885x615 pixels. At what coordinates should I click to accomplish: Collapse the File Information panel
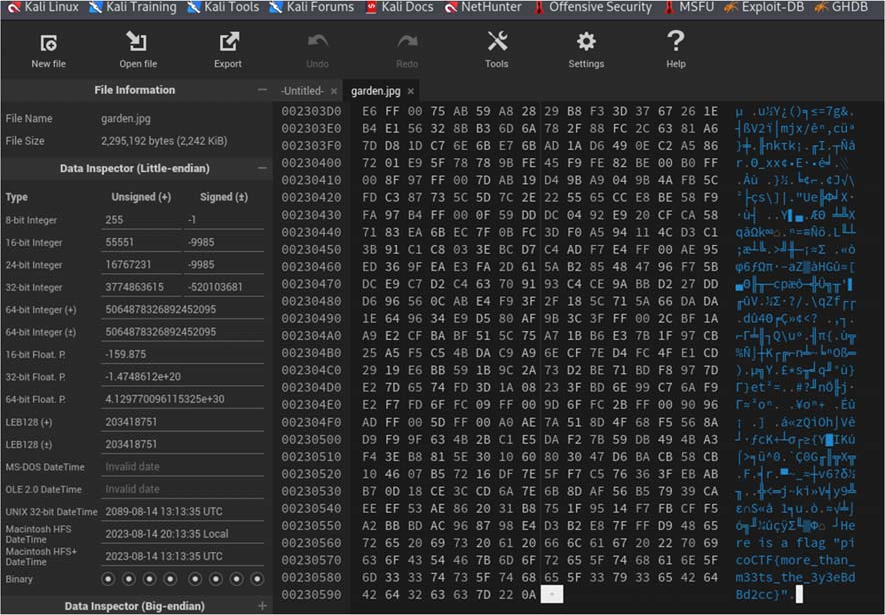[x=262, y=90]
